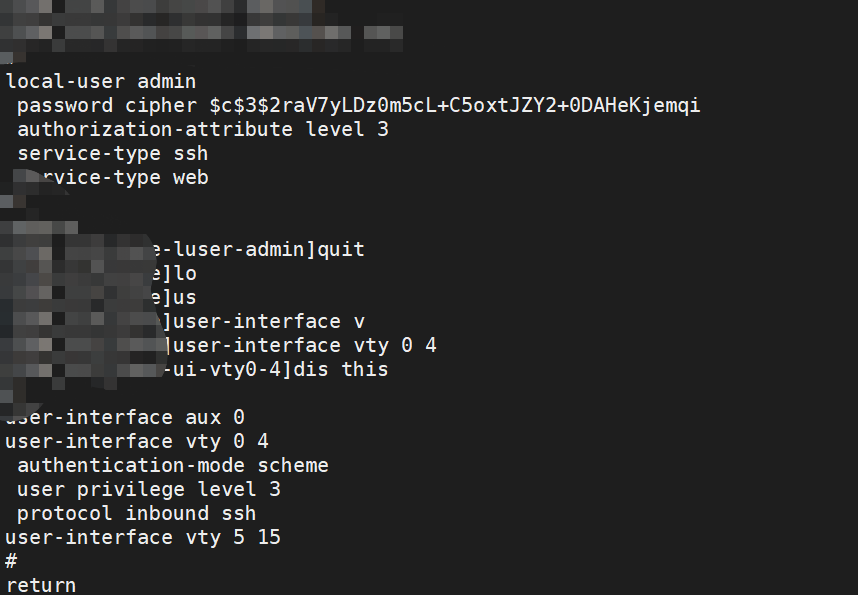Click the "user-interface aux 0" line
Viewport: 858px width, 595px height.
(125, 417)
